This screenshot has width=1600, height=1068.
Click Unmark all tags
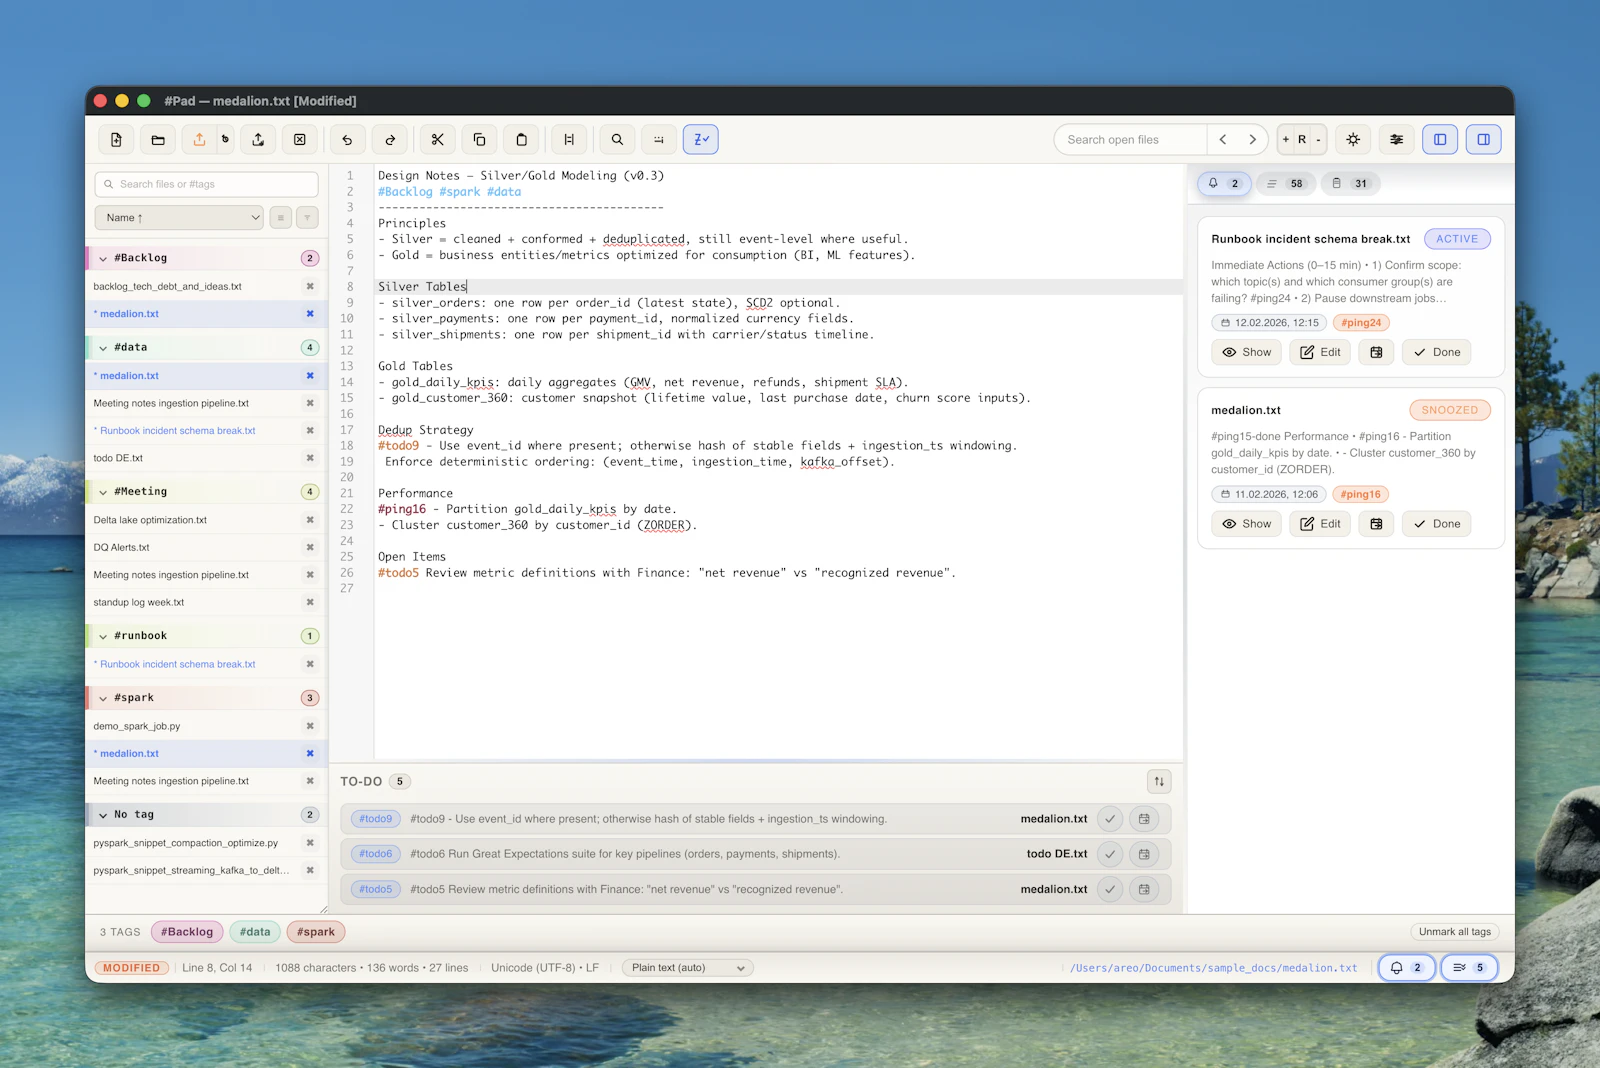click(1454, 932)
